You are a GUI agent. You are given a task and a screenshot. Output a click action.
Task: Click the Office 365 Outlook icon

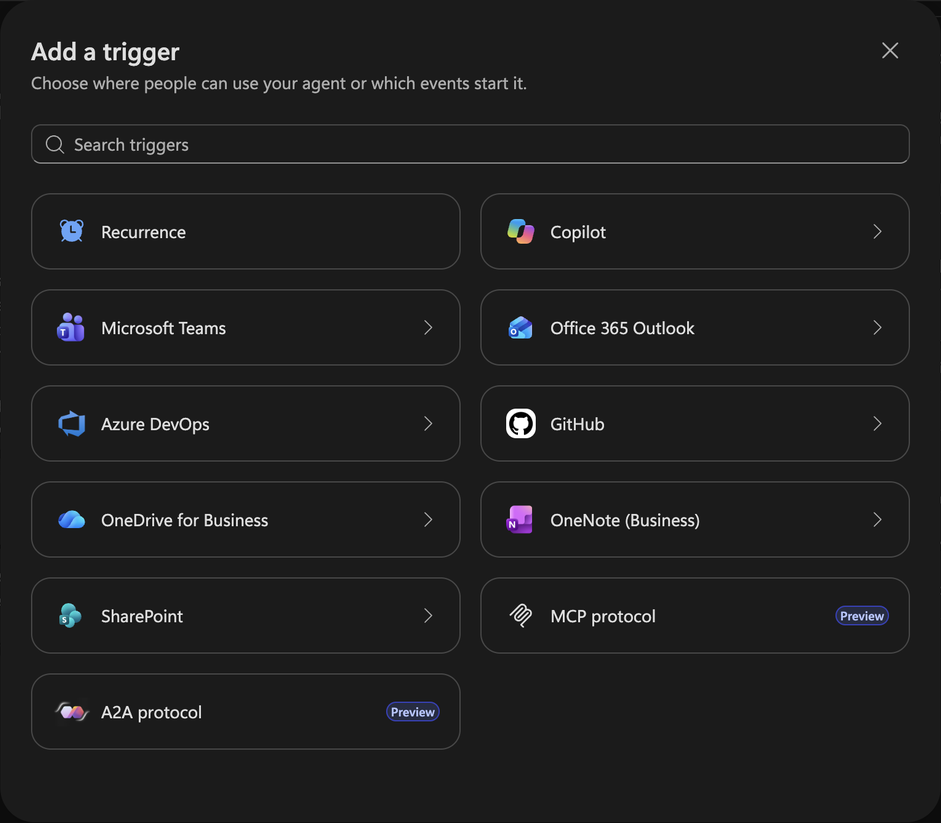pyautogui.click(x=520, y=328)
